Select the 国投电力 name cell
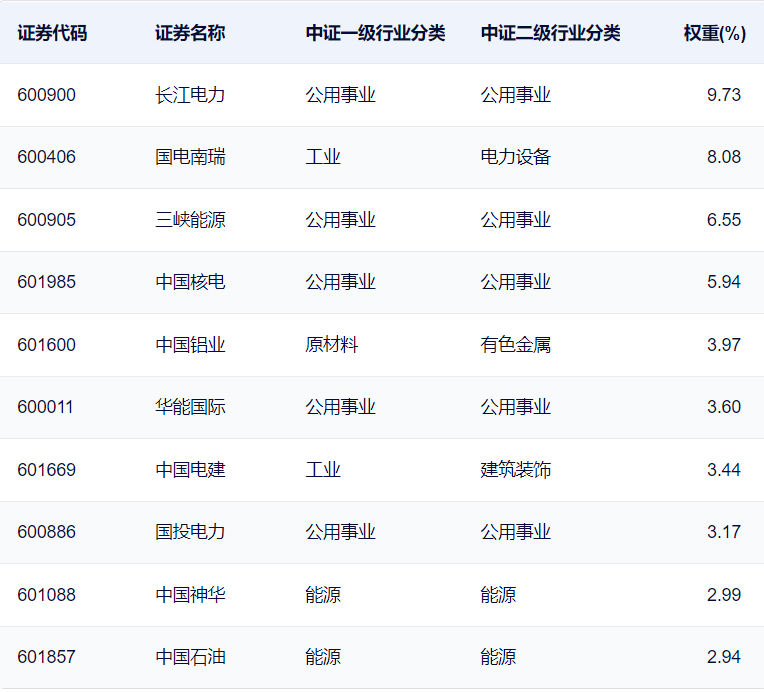 pyautogui.click(x=190, y=532)
